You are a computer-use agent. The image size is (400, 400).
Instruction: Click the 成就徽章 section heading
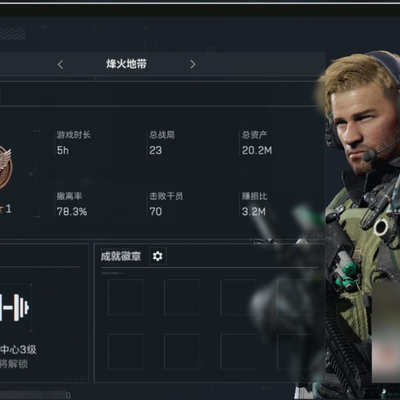121,256
